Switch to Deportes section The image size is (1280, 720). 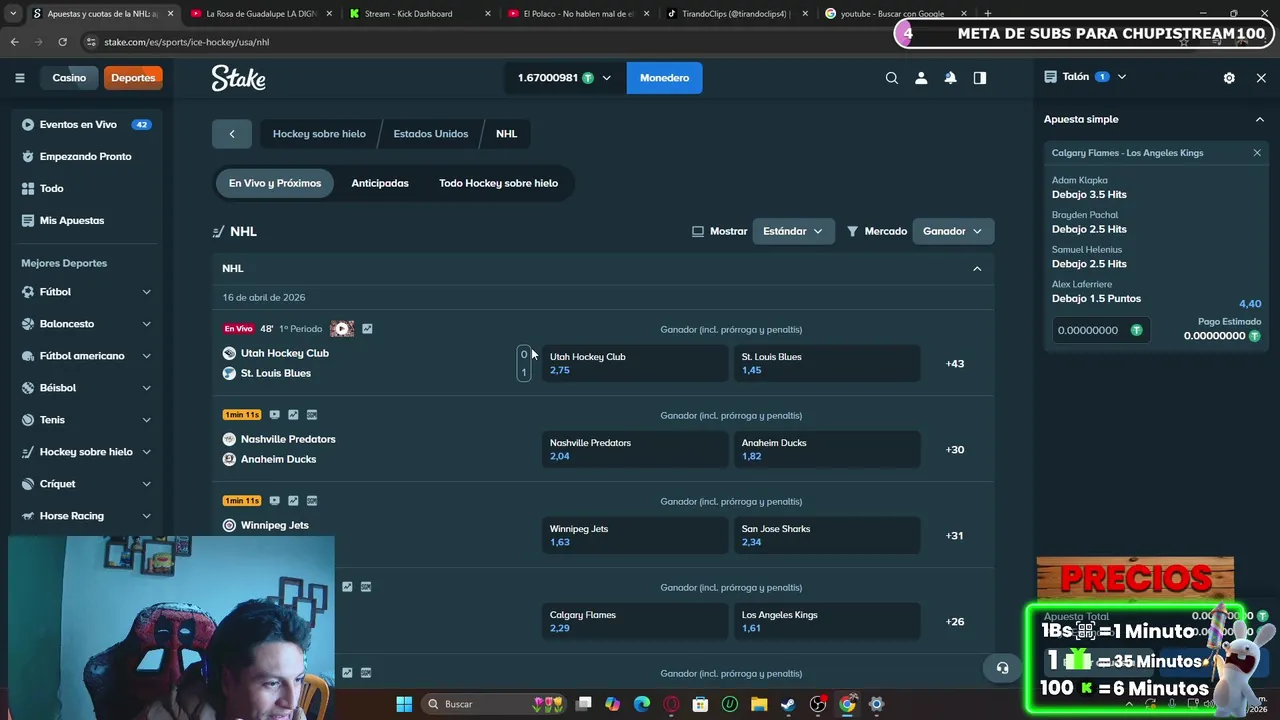click(x=133, y=78)
